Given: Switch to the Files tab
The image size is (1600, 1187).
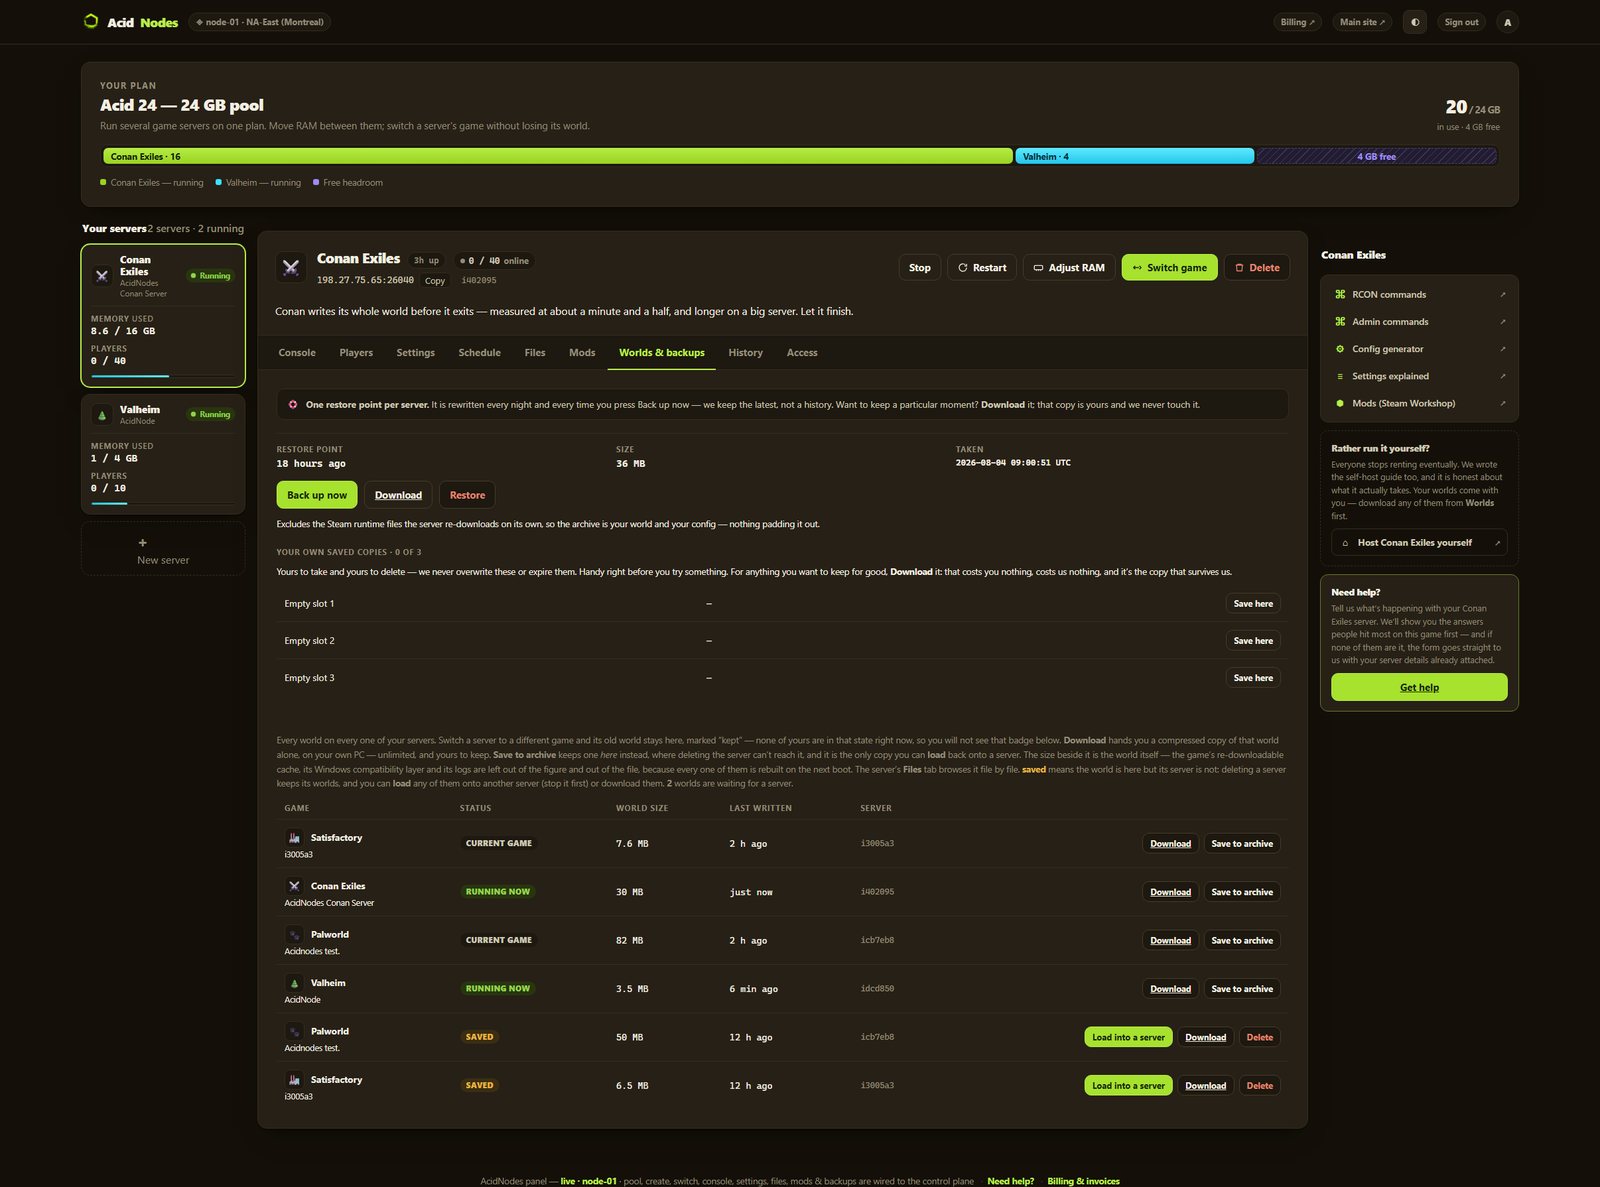Looking at the screenshot, I should 535,353.
